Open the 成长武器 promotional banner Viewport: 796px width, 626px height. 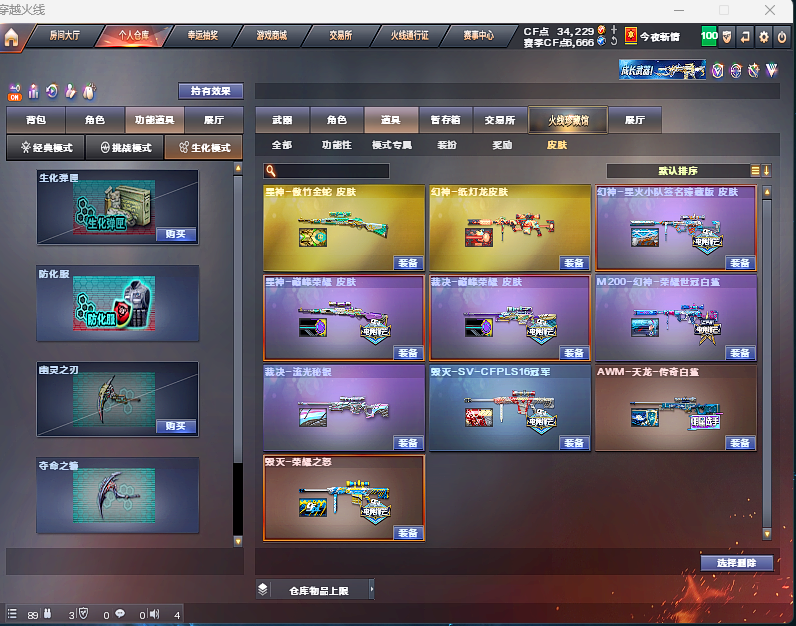(662, 70)
